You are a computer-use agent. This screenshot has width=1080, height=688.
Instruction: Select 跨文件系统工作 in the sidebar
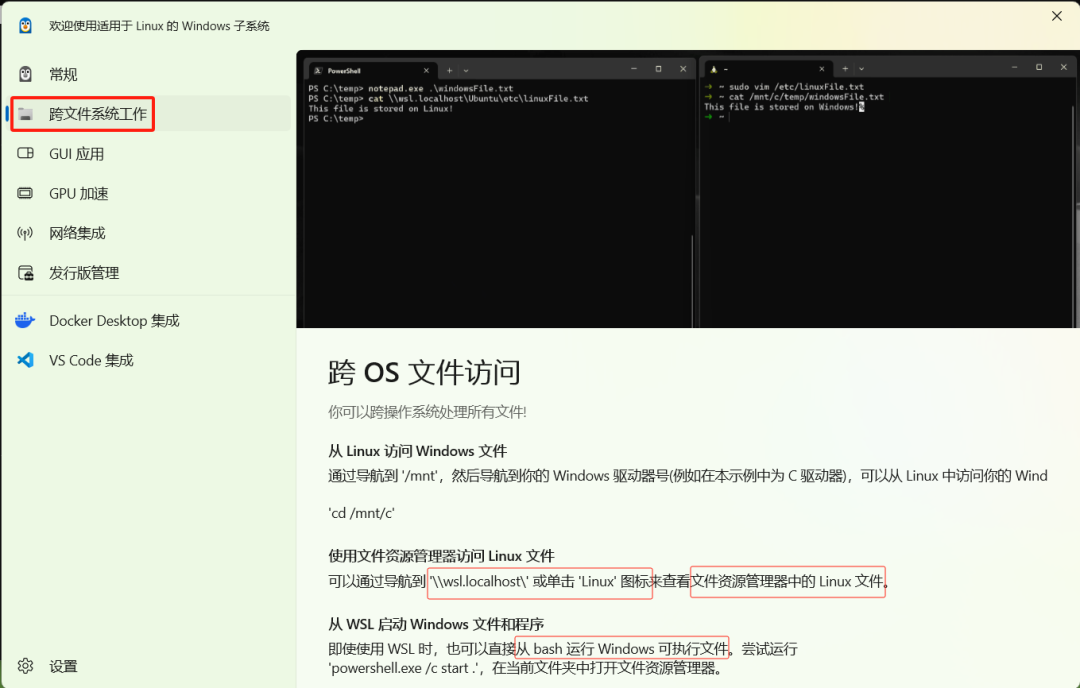pyautogui.click(x=149, y=114)
